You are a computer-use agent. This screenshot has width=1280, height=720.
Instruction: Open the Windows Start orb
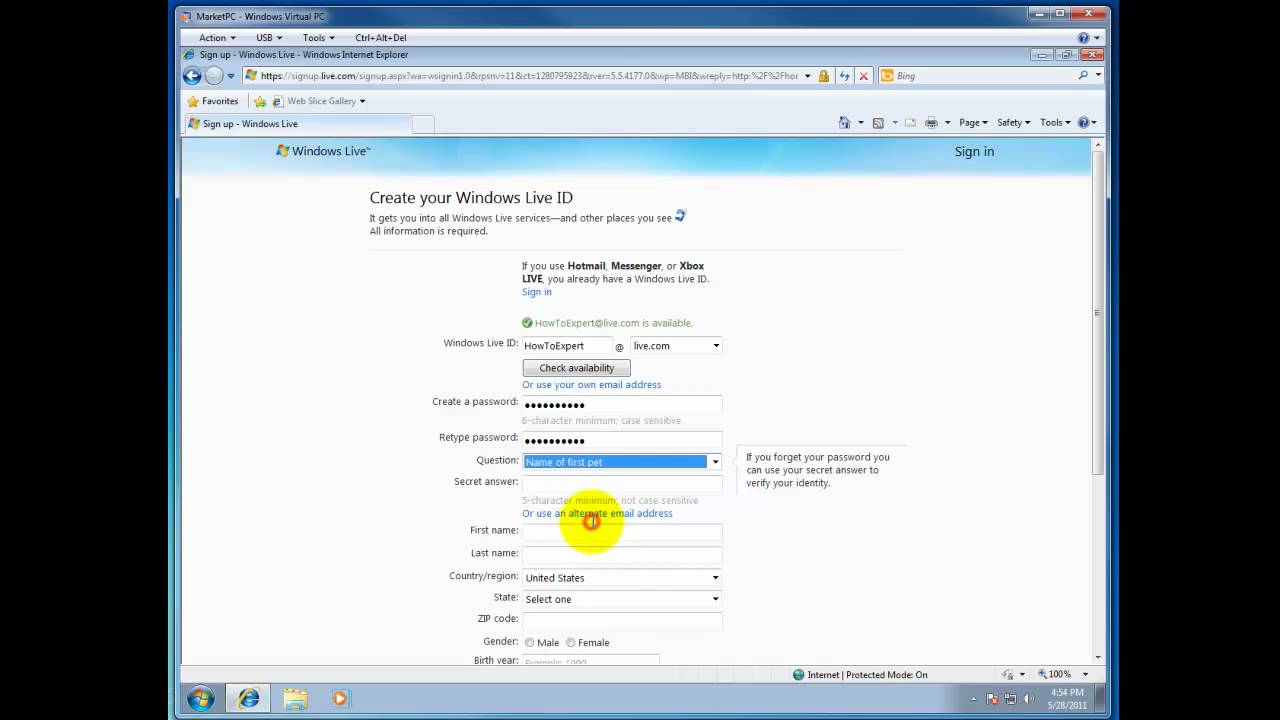(x=200, y=698)
